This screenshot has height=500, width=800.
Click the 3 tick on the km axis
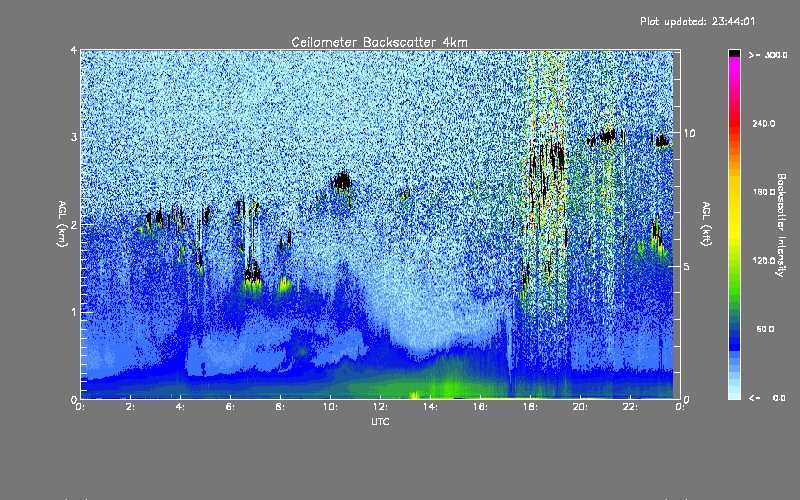[x=74, y=137]
